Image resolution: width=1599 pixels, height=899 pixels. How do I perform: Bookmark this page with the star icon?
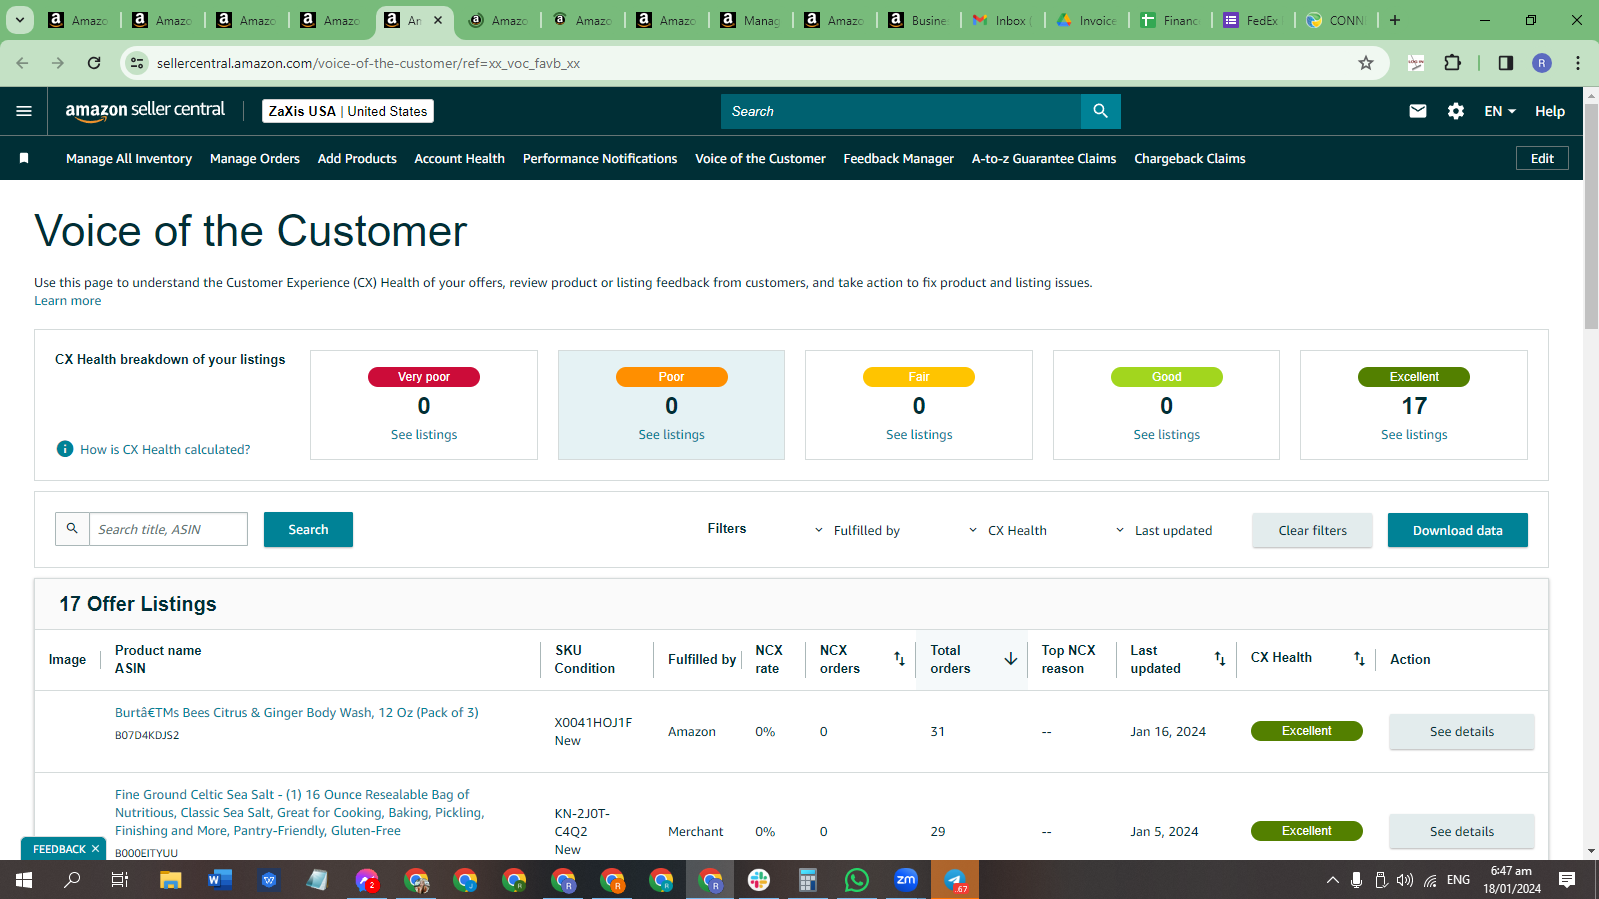click(x=1366, y=63)
